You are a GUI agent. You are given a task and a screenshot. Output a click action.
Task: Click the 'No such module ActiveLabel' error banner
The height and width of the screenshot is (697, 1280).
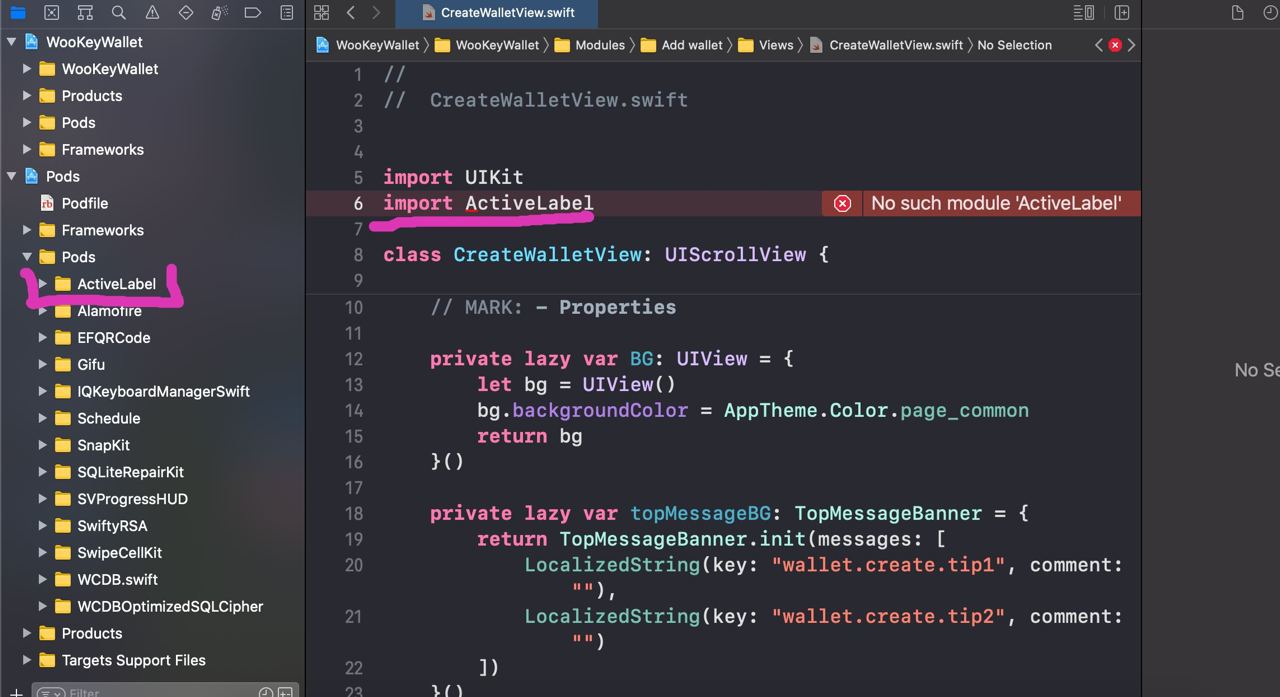coord(981,203)
